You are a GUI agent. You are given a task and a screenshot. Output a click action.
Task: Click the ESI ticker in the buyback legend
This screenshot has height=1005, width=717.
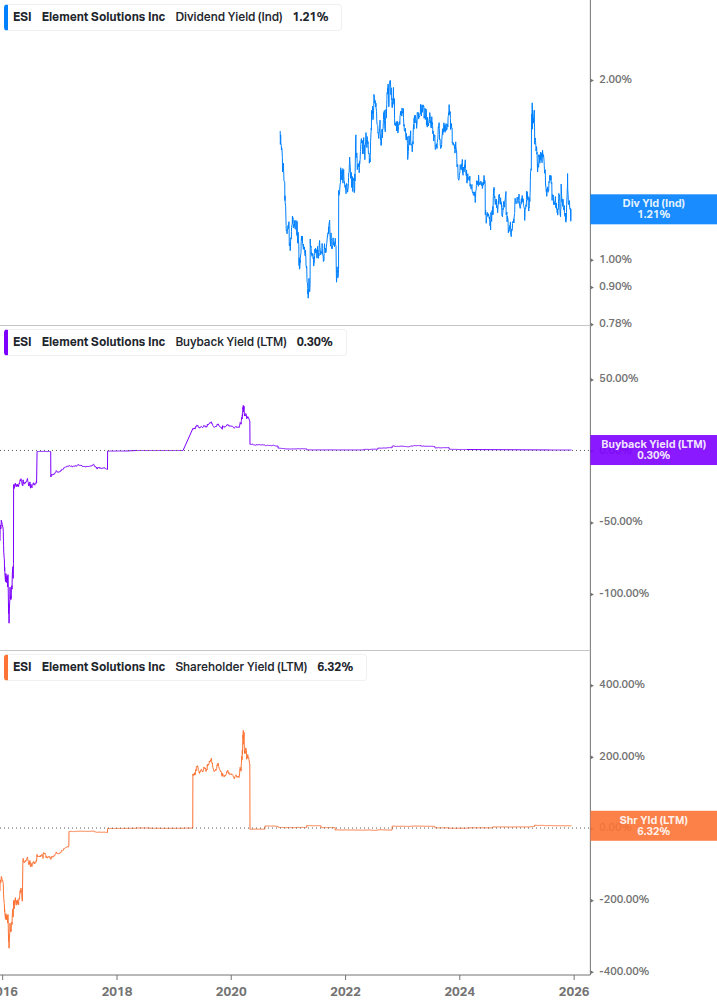22,342
